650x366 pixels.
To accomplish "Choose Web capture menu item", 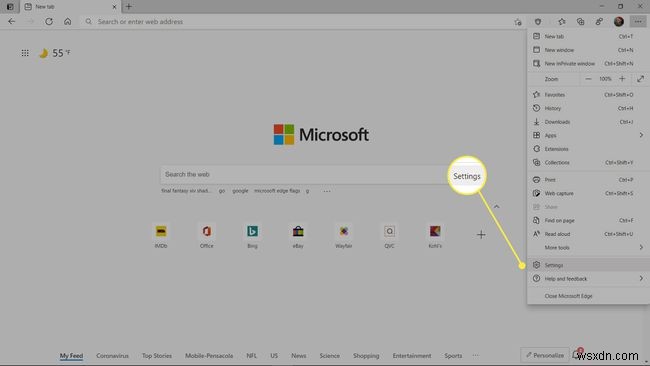I will (x=588, y=193).
